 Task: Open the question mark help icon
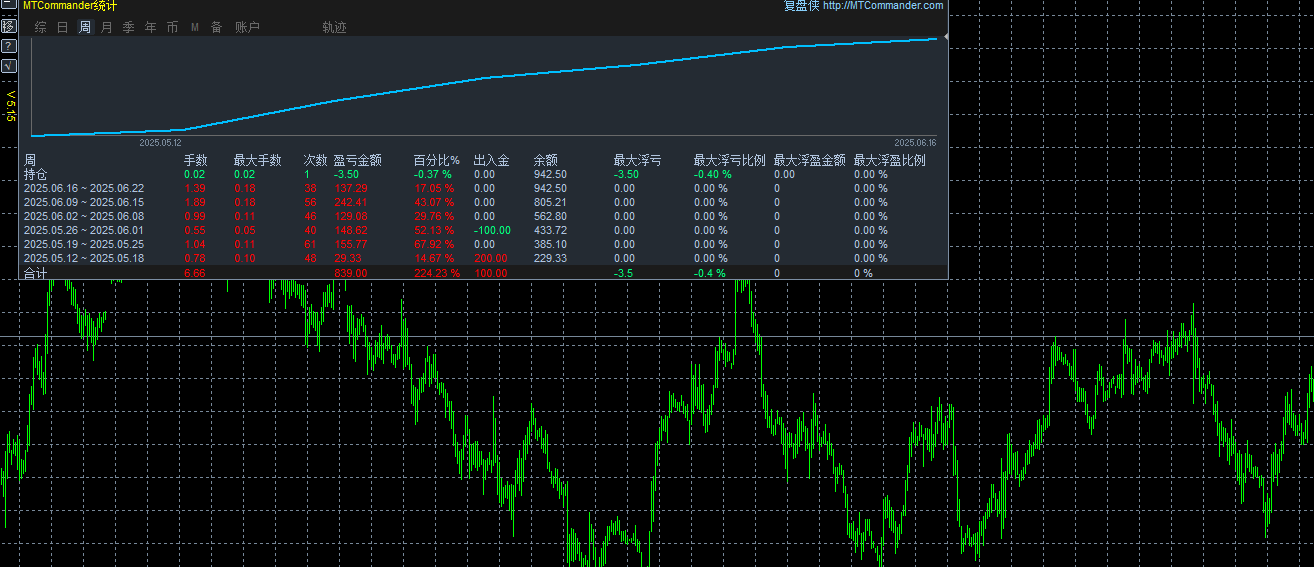pyautogui.click(x=8, y=46)
